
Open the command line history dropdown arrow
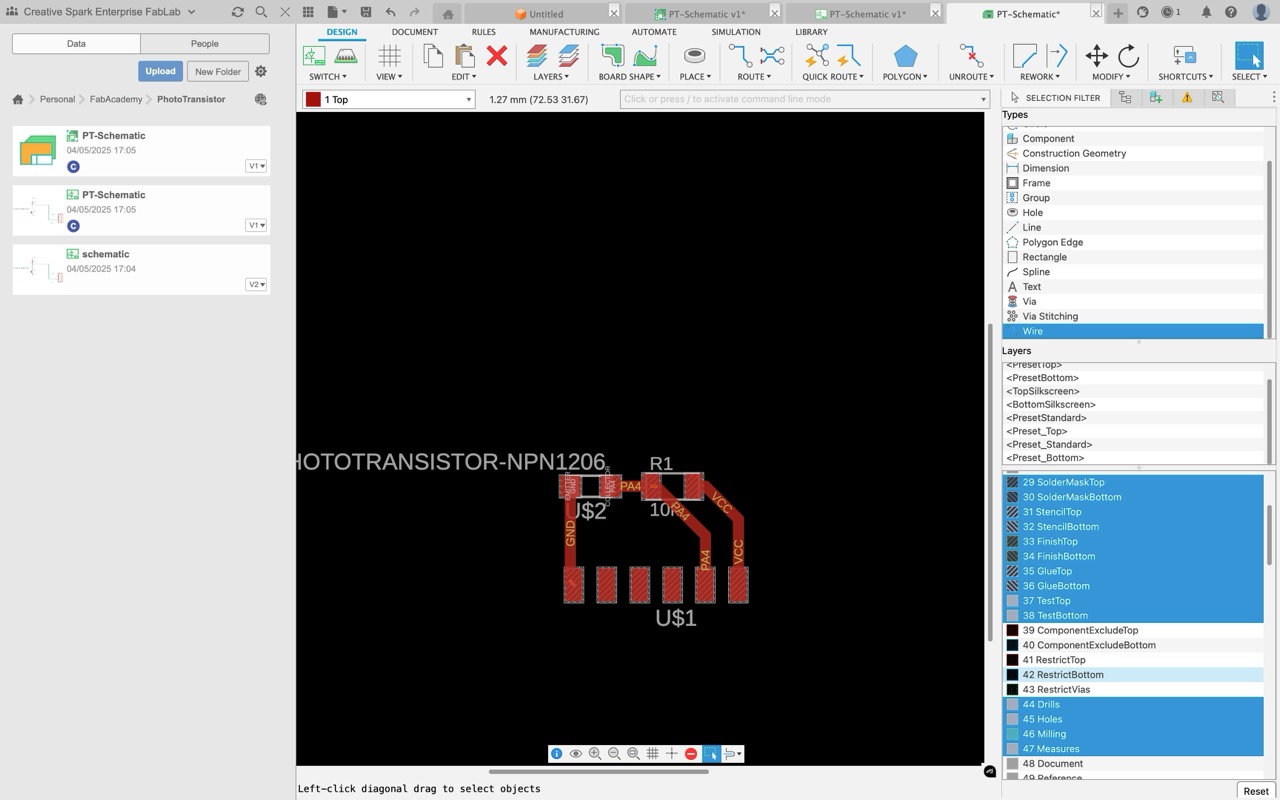point(983,99)
